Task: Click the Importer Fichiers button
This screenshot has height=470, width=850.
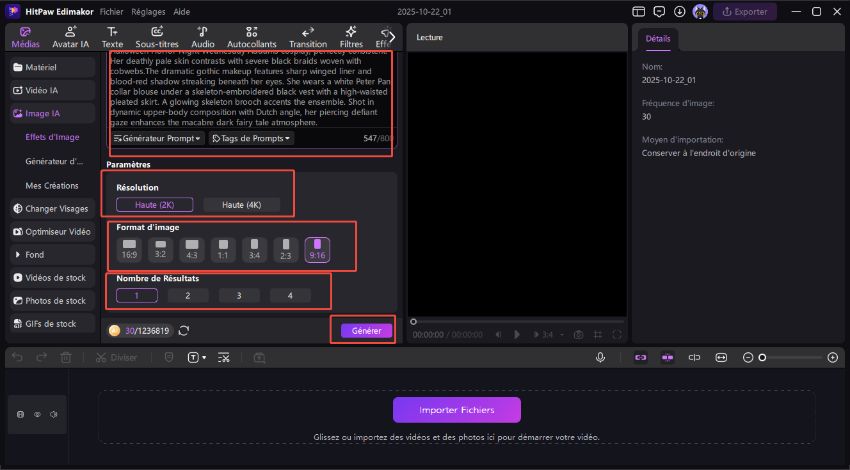Action: (x=457, y=410)
